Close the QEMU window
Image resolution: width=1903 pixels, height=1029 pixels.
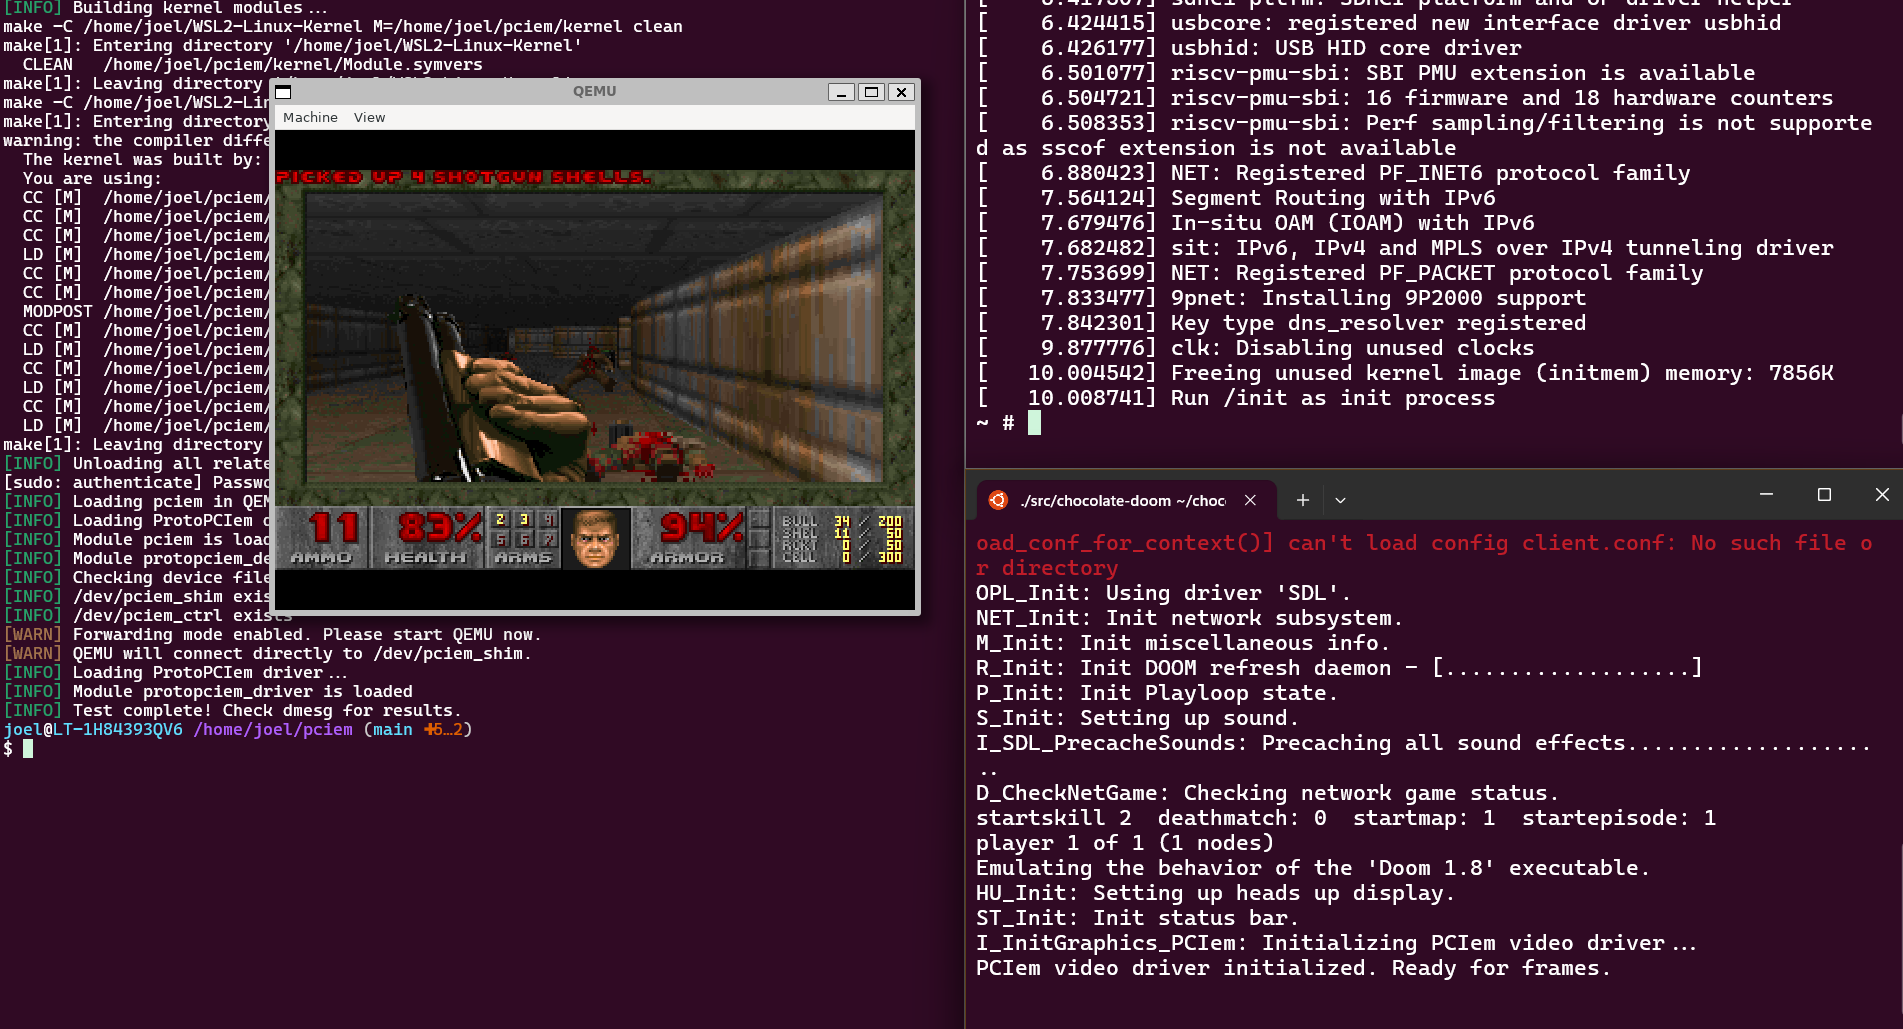[x=901, y=92]
